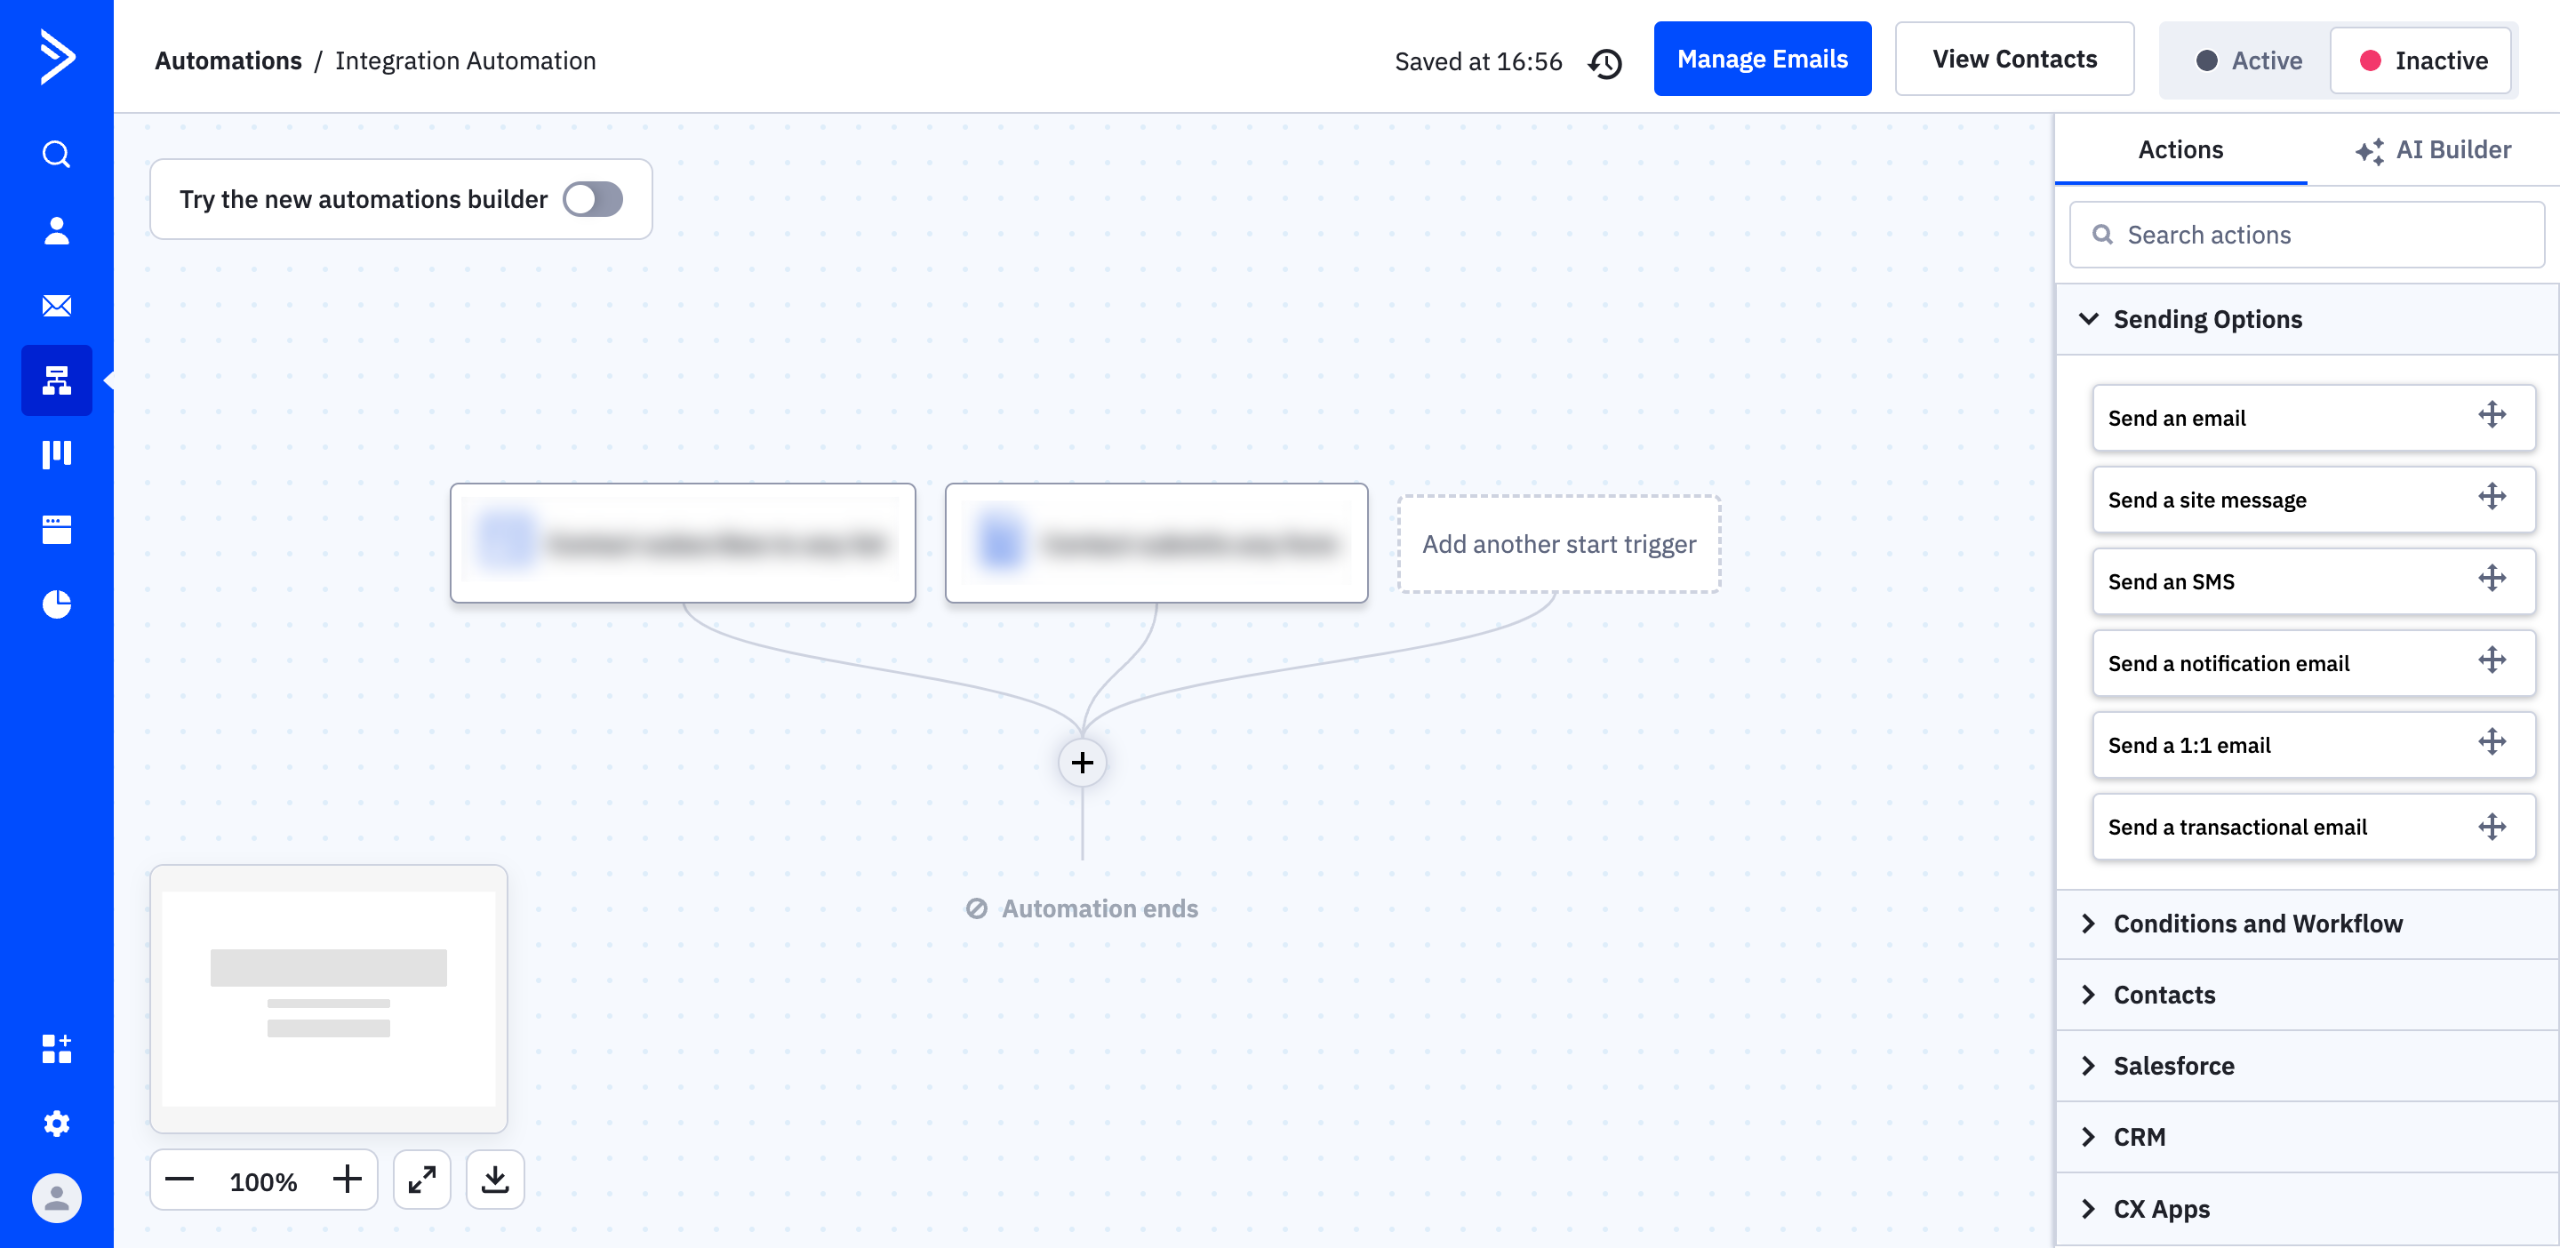Switch to the AI Builder tab
The image size is (2560, 1248).
[x=2434, y=149]
